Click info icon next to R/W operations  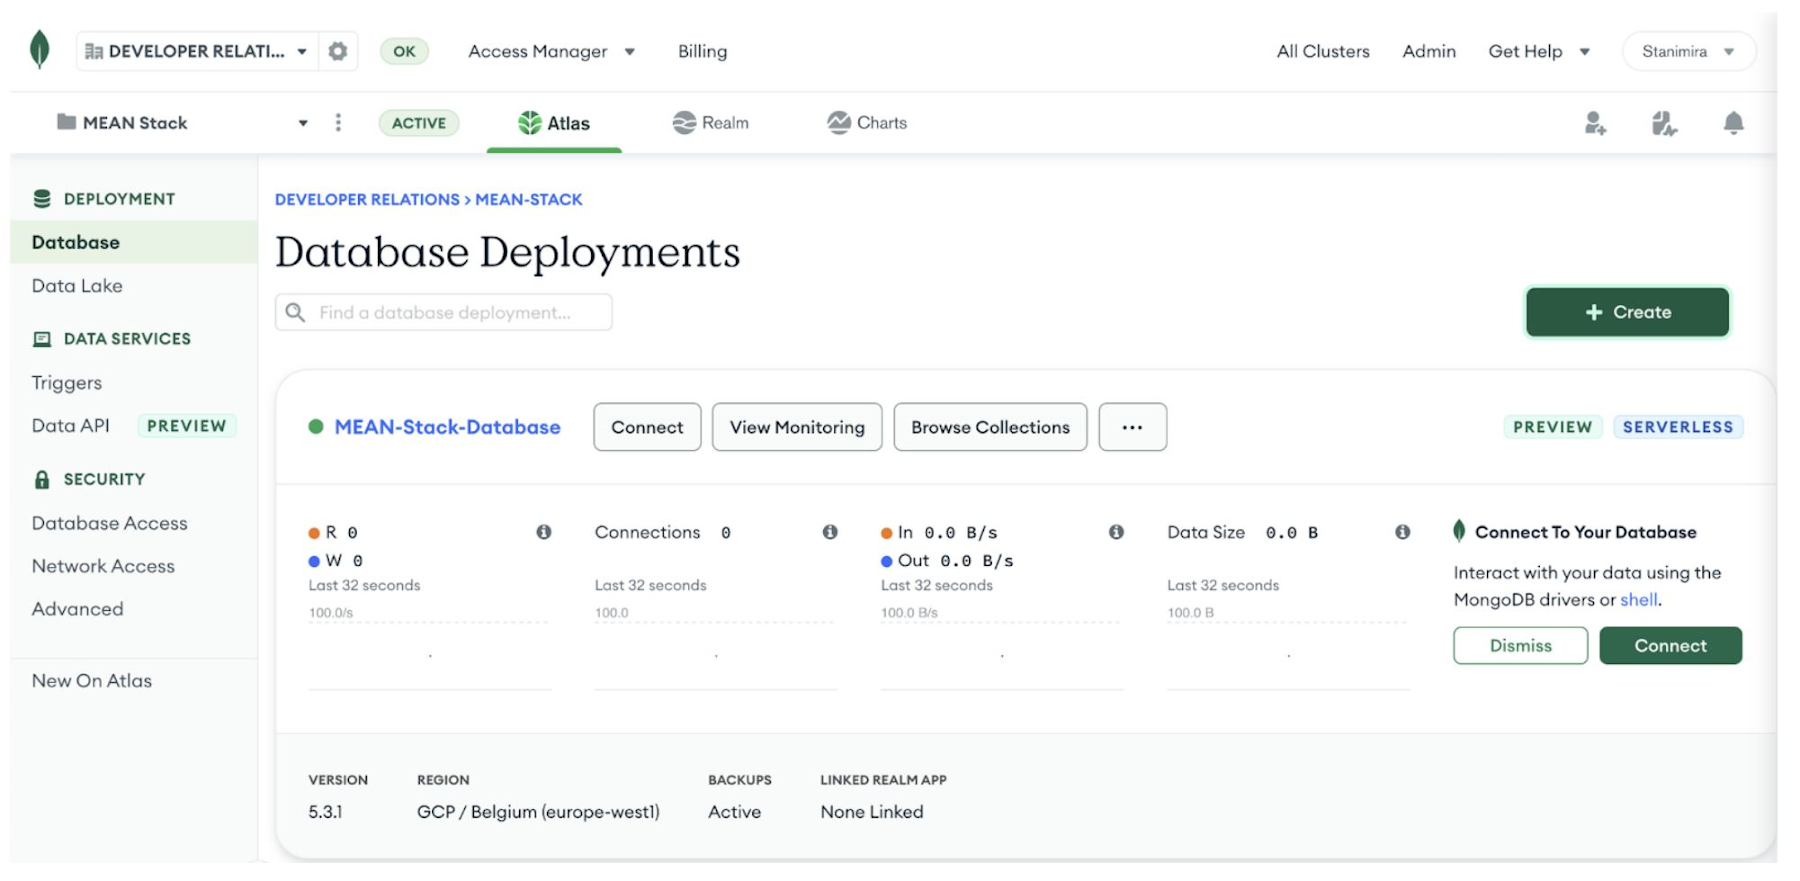click(x=544, y=532)
